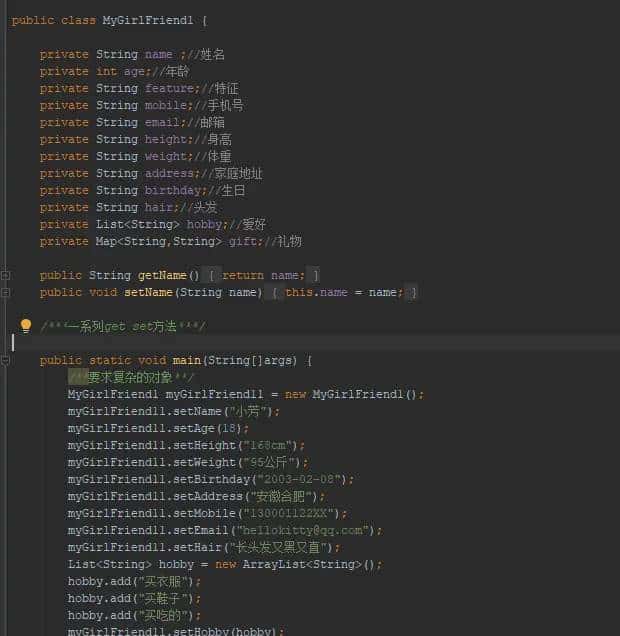Unfold the collapsed '{ return name; }' block

[262, 275]
